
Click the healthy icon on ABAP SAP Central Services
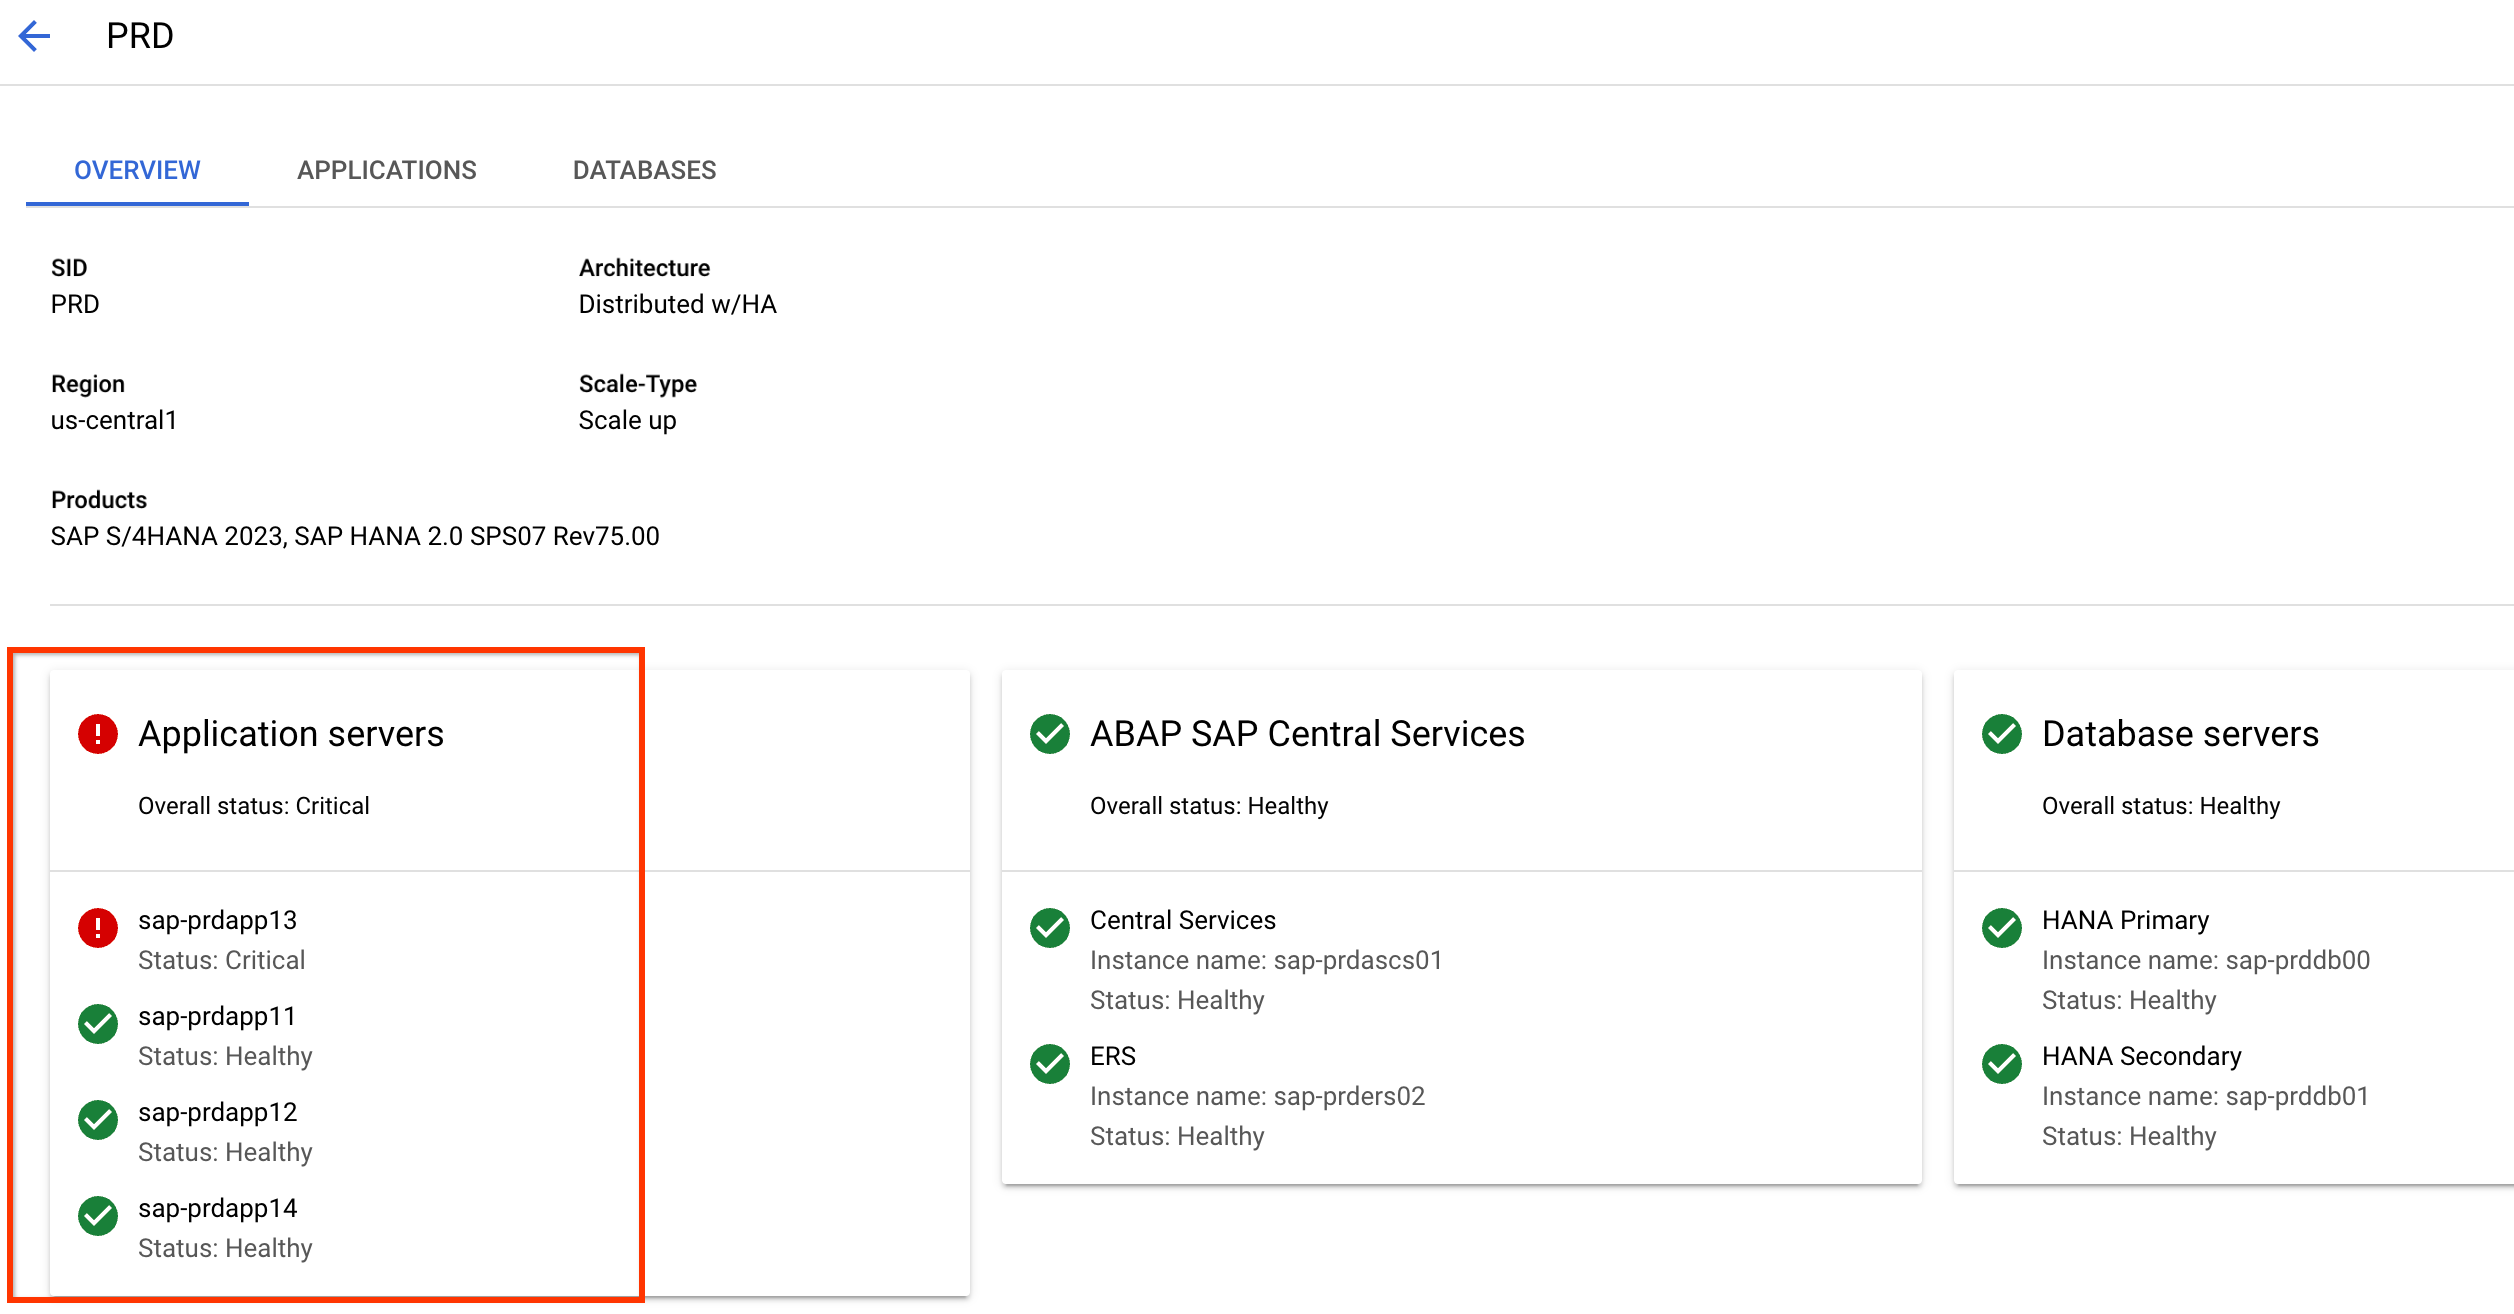tap(1048, 734)
